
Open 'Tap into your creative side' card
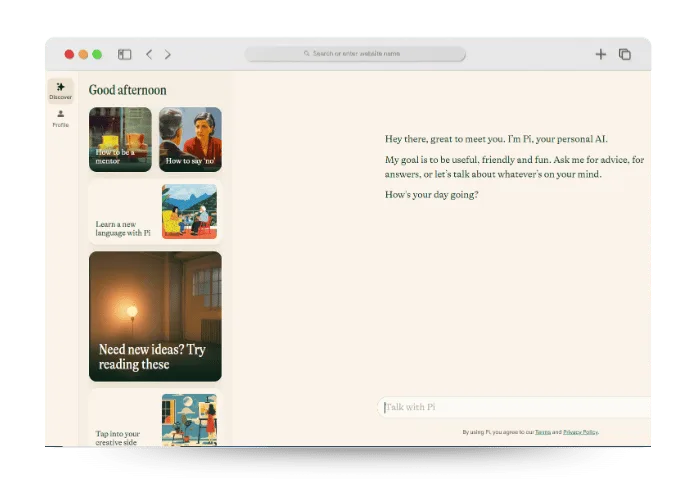coord(155,418)
